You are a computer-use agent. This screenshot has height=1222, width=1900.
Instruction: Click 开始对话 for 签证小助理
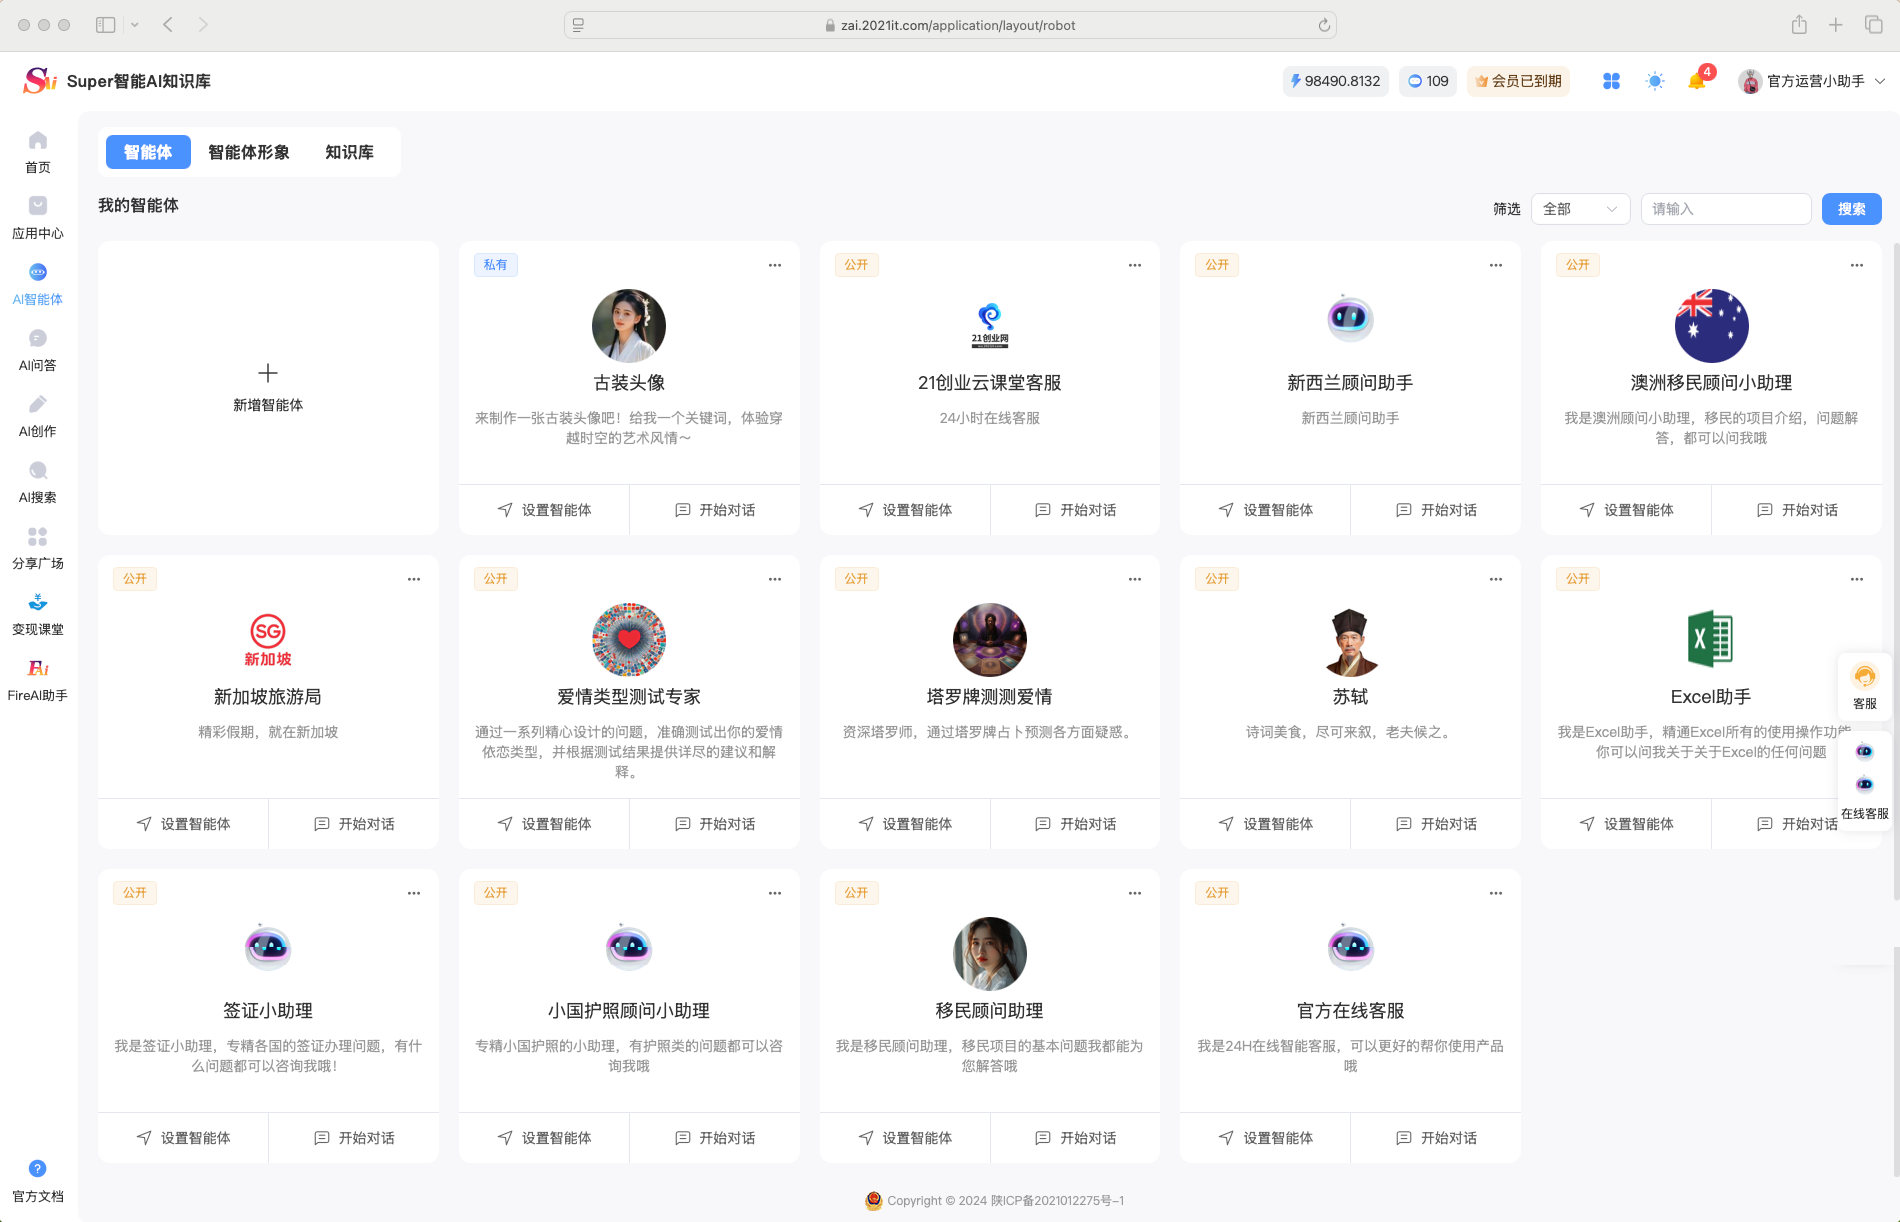(x=354, y=1138)
